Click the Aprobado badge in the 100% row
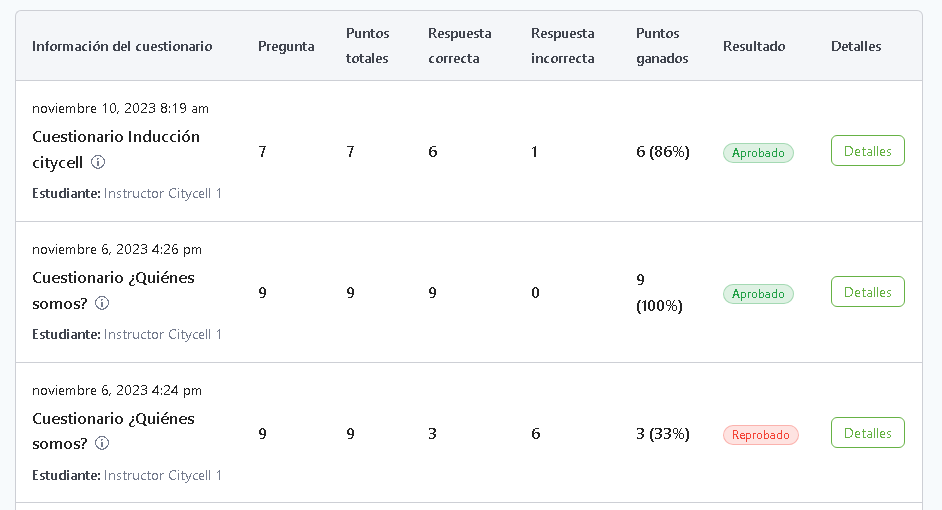942x510 pixels. (x=758, y=294)
